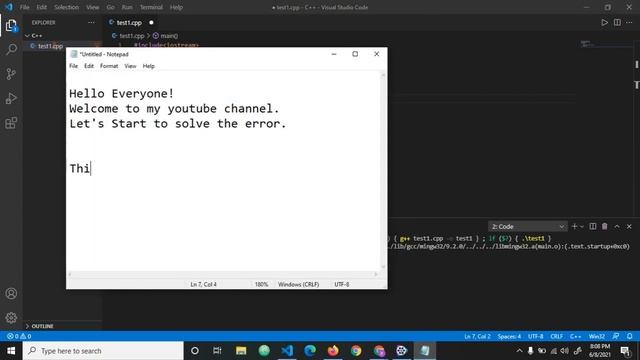Launch Google Chrome from the taskbar
Viewport: 640px width, 360px height.
coord(356,351)
